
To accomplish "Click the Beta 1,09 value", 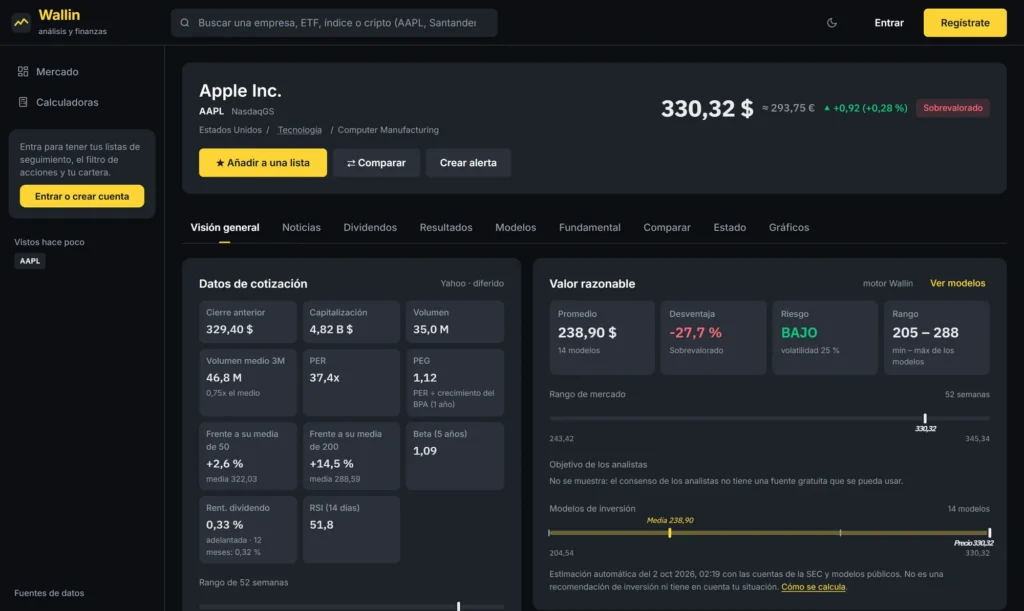I will [424, 451].
